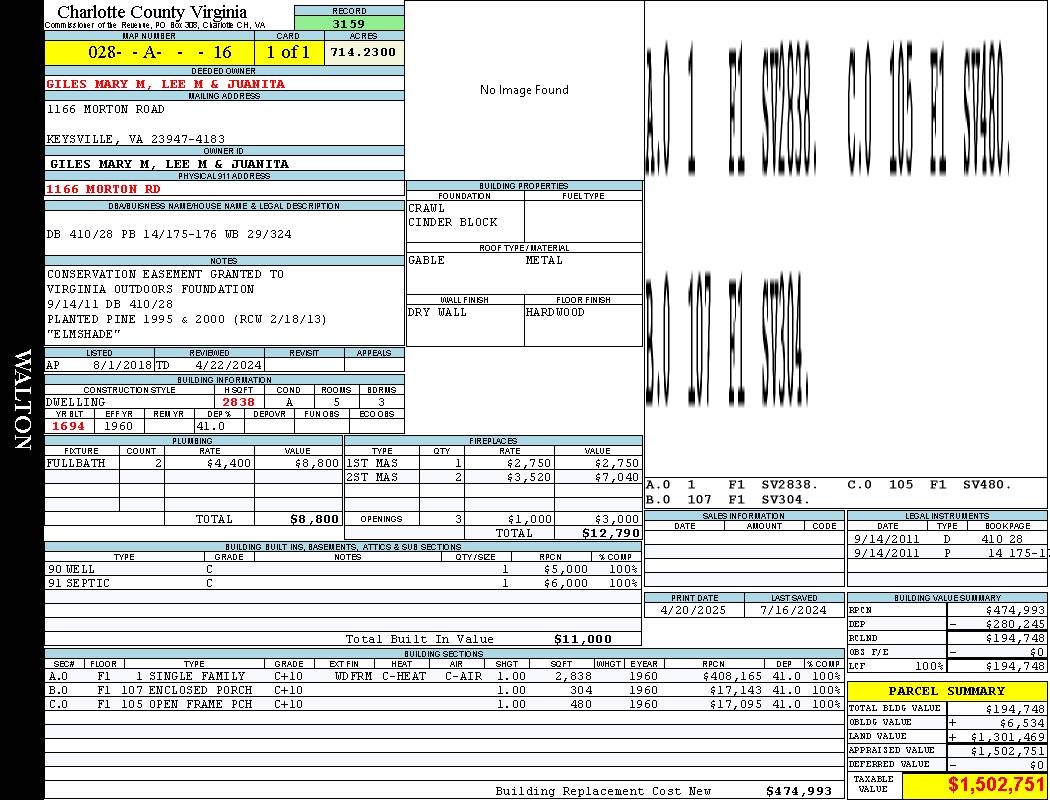Click DEP value $280,245 in building value summary
The image size is (1050, 800).
(x=1015, y=625)
